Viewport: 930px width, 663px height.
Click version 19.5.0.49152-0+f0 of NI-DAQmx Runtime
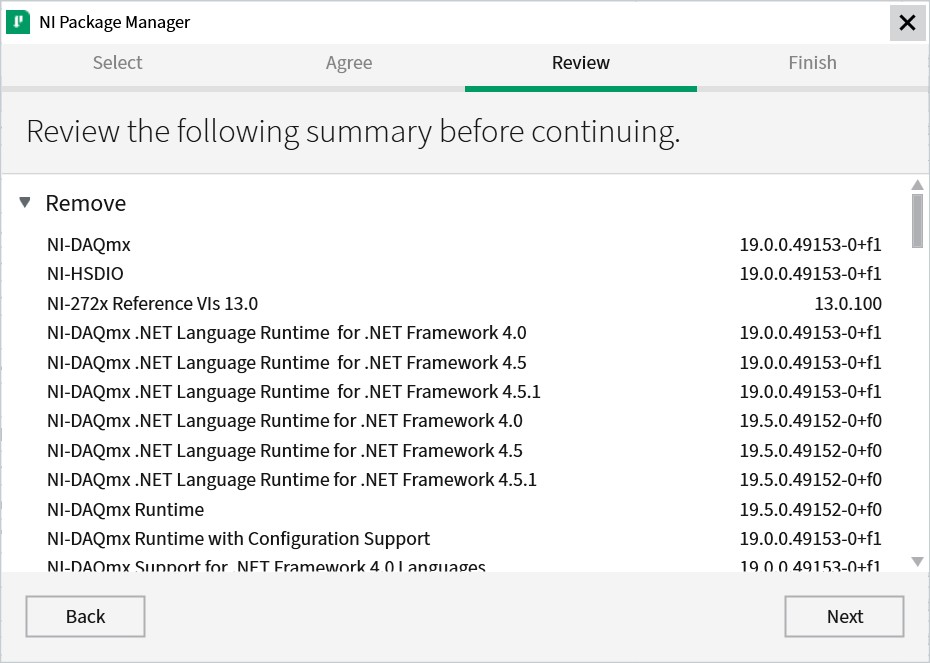coord(810,509)
